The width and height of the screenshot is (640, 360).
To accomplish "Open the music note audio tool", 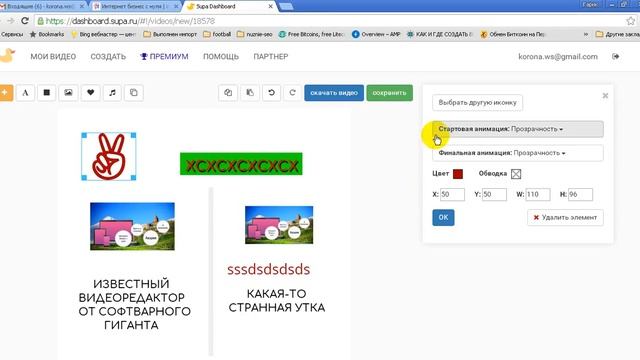I will [x=112, y=93].
